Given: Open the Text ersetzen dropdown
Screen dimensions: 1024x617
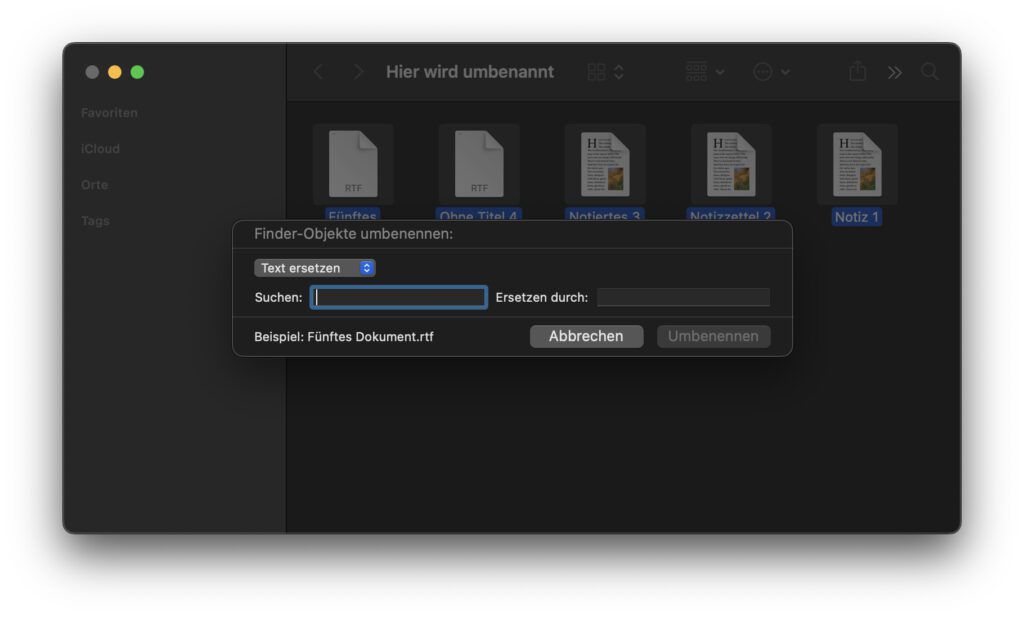Looking at the screenshot, I should (315, 268).
